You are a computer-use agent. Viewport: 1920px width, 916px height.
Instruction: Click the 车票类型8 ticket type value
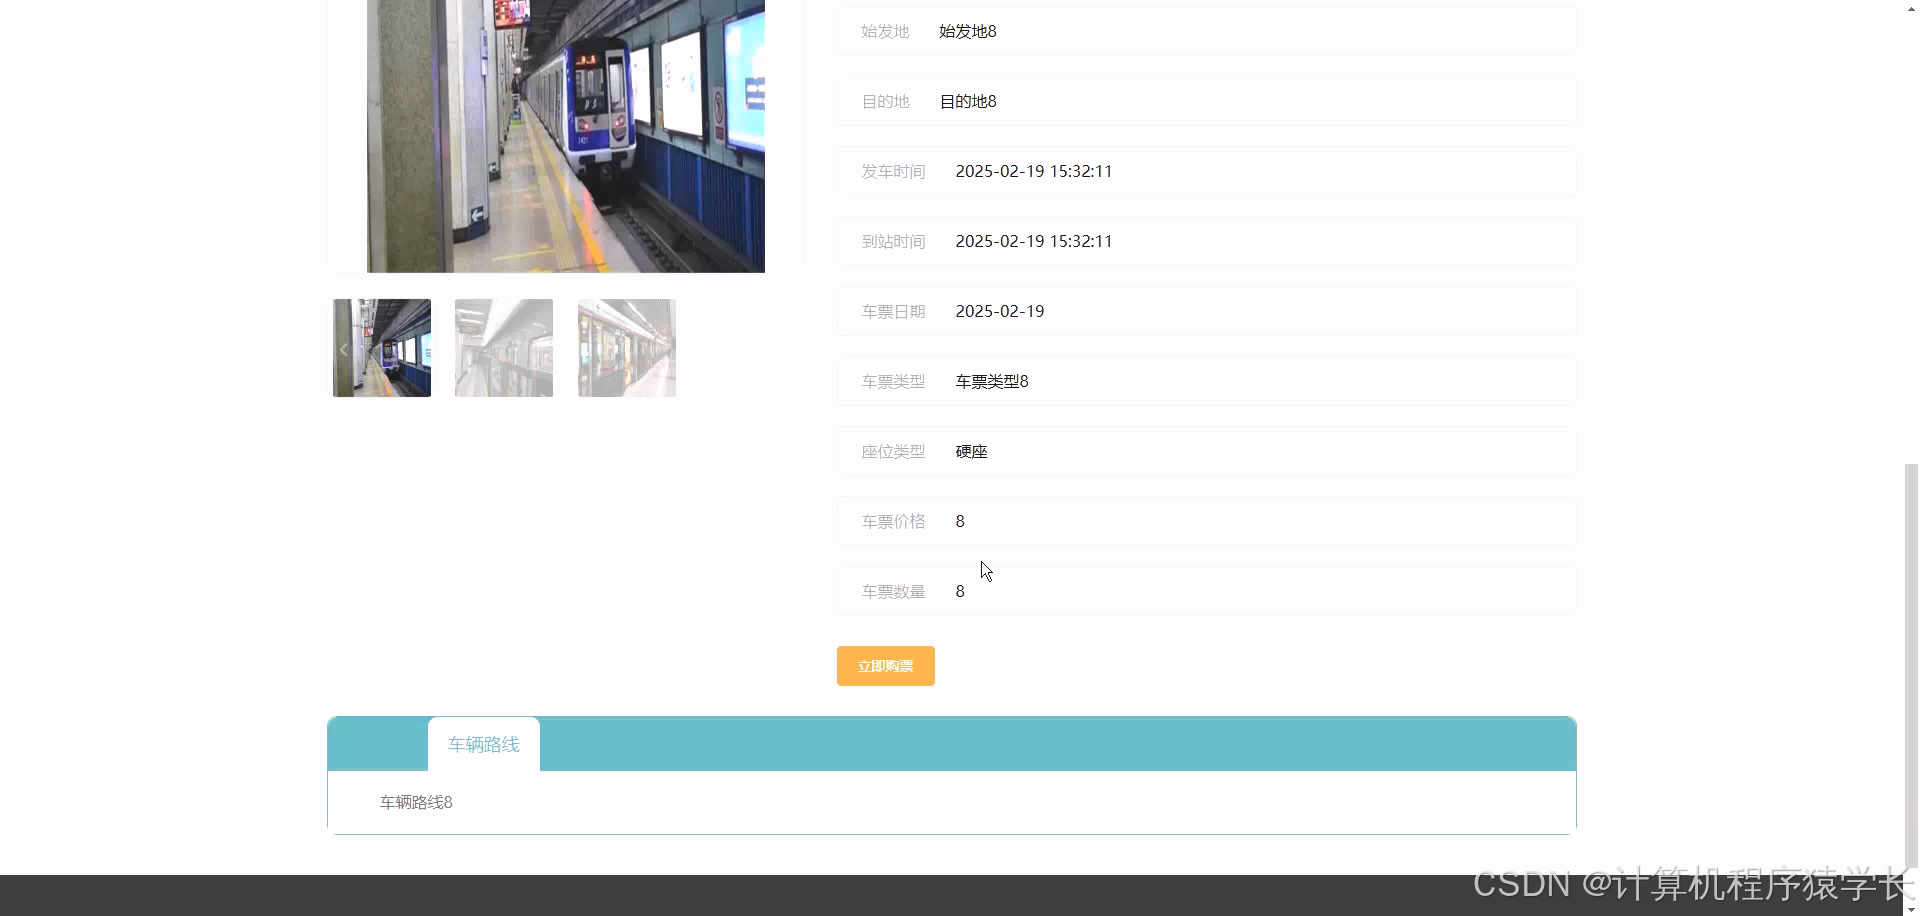click(x=992, y=381)
